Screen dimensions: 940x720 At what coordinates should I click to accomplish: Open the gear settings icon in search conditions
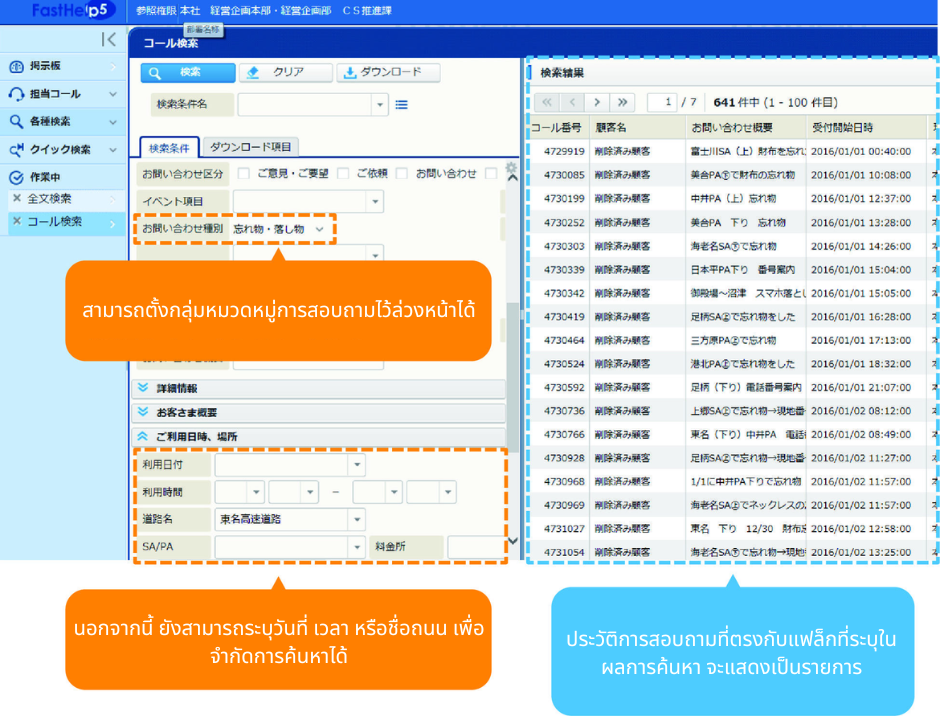pos(511,169)
